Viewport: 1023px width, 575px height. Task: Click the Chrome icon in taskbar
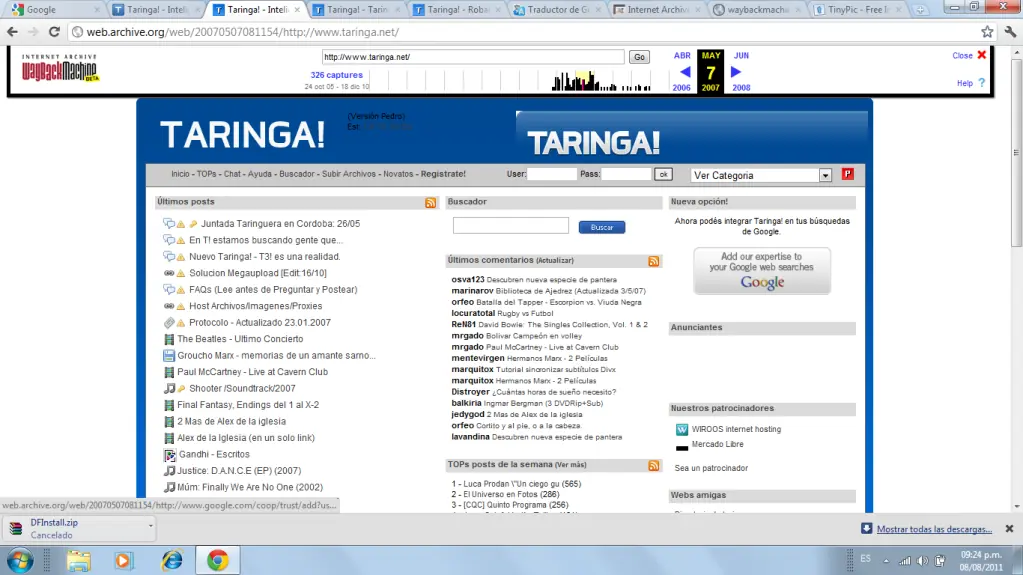tap(218, 561)
